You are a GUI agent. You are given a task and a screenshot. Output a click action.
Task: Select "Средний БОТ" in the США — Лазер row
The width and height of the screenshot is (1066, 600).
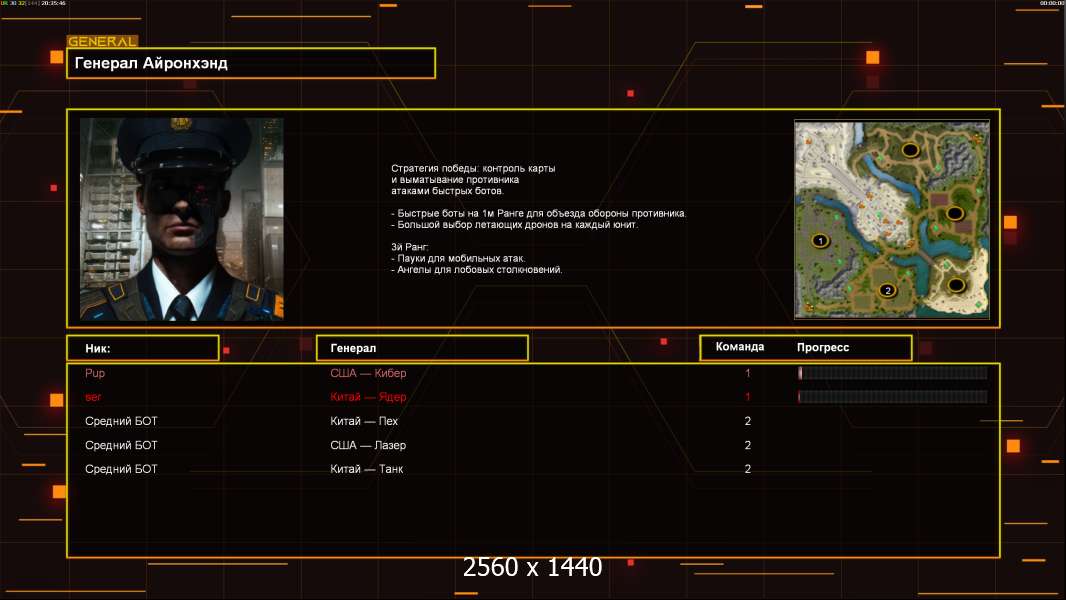(121, 445)
